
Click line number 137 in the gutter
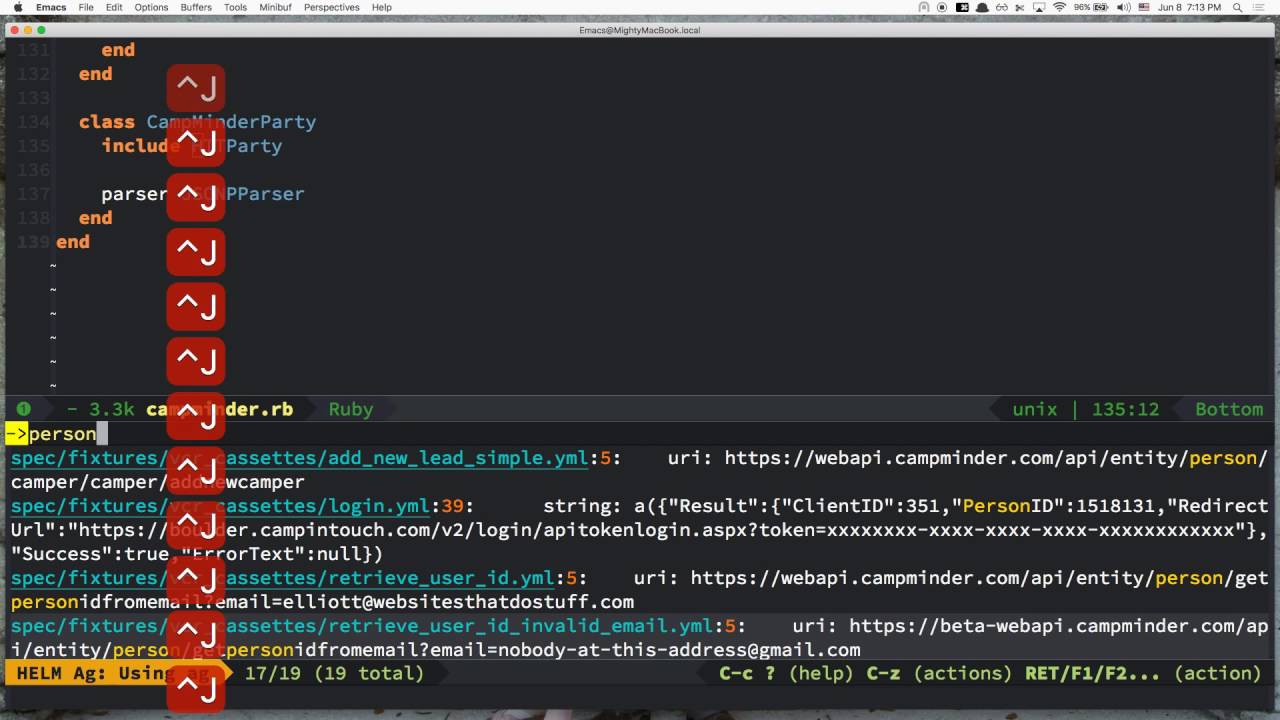point(34,193)
